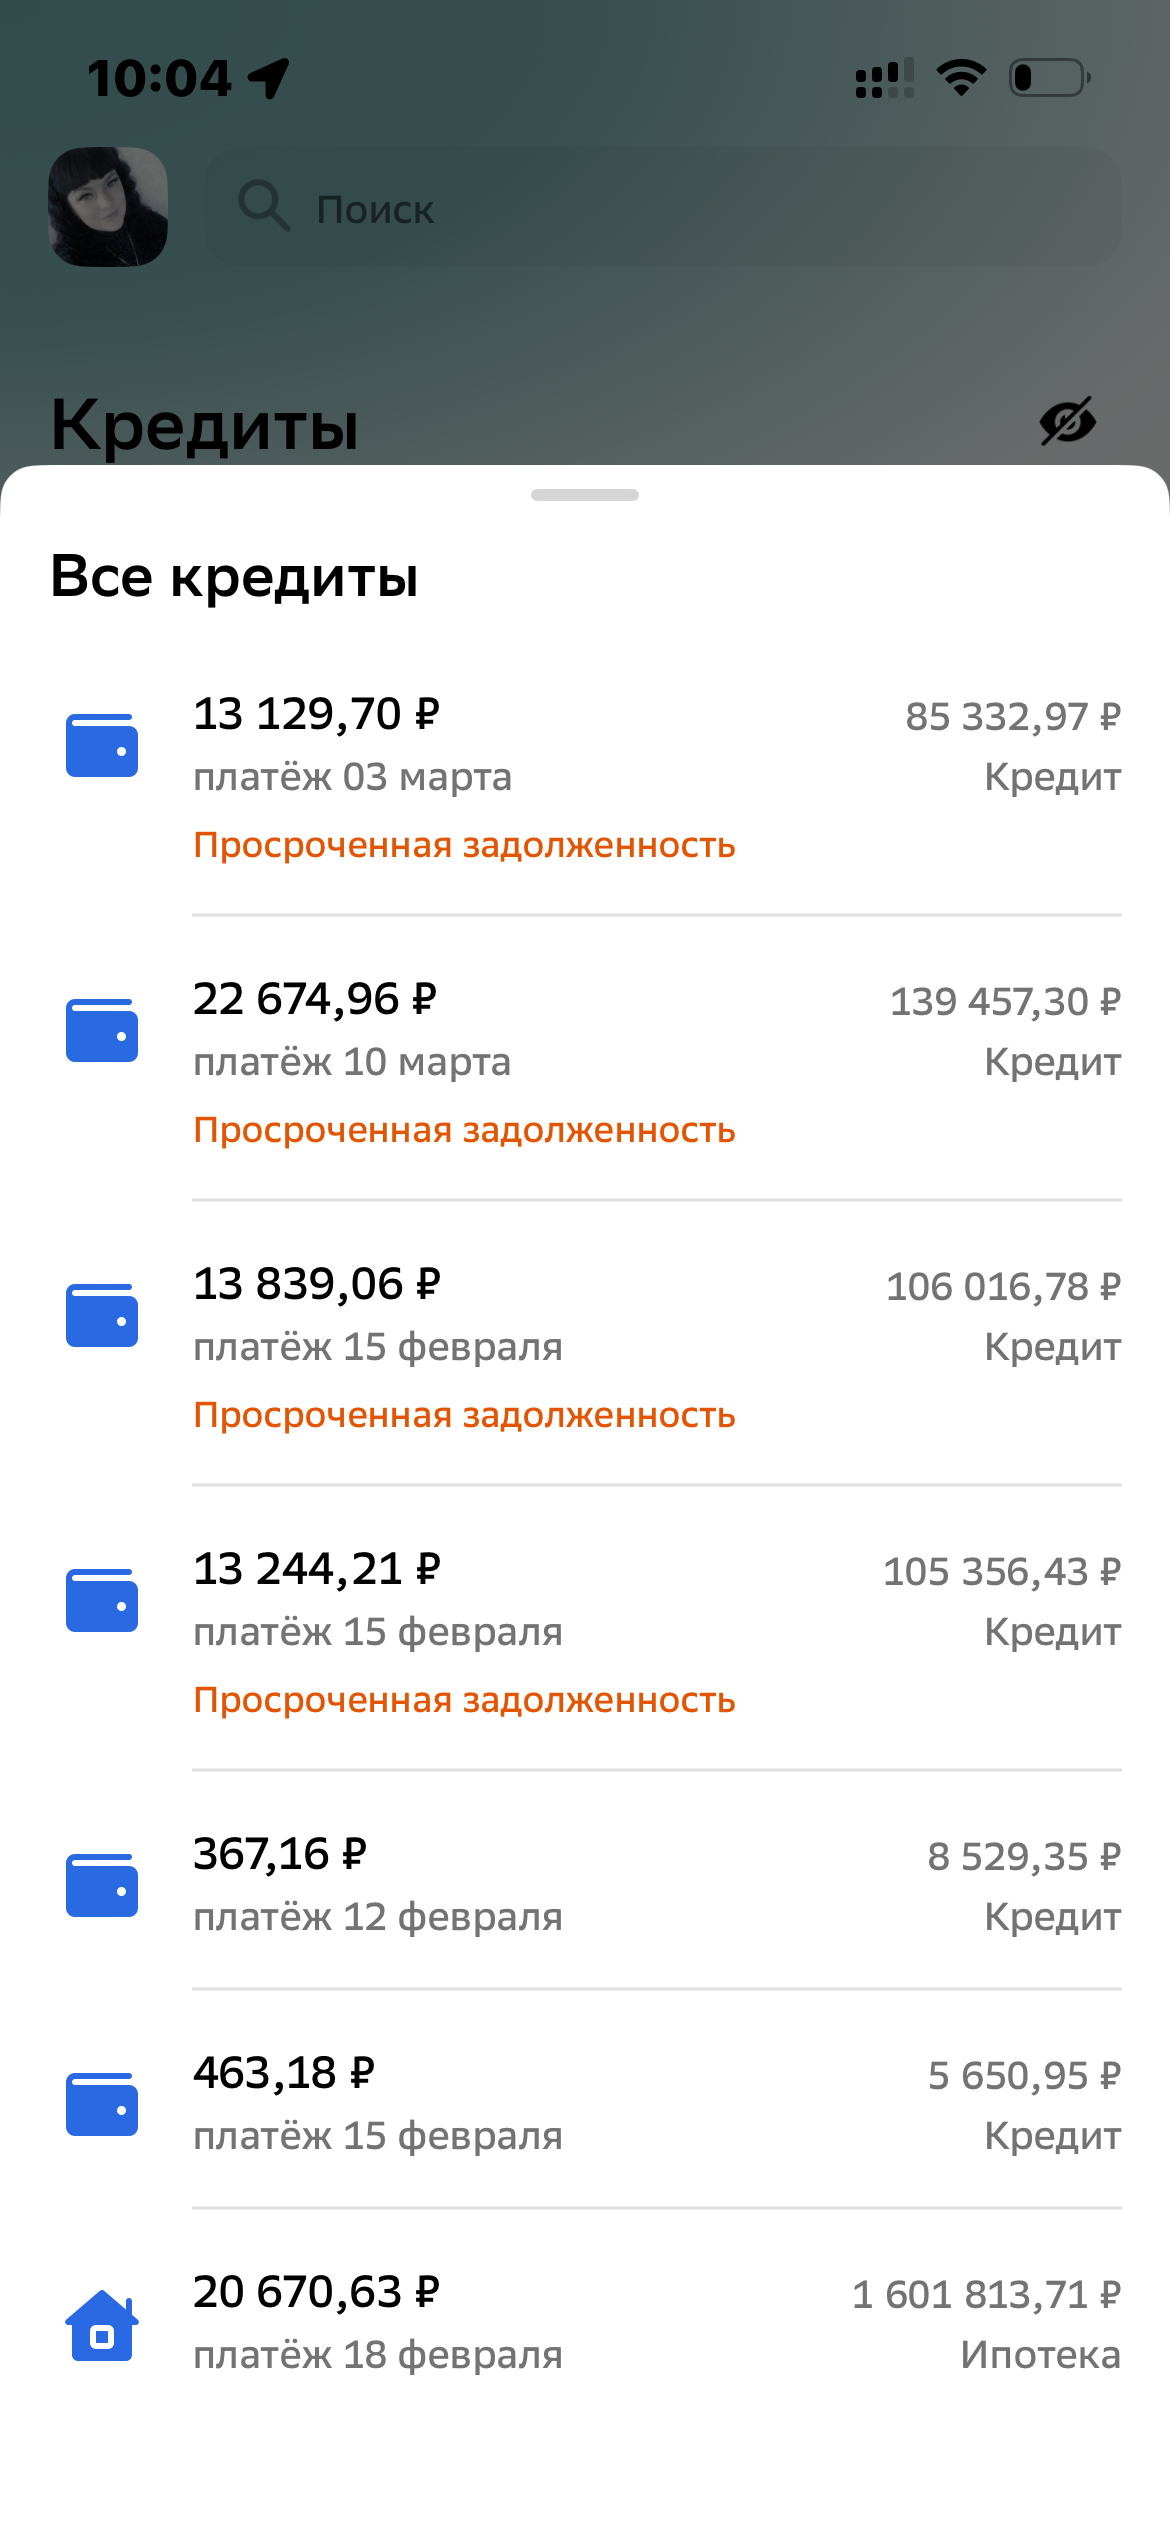The image size is (1170, 2532).
Task: Open the loan with 139 457,30 ₽ balance
Action: [1004, 1002]
